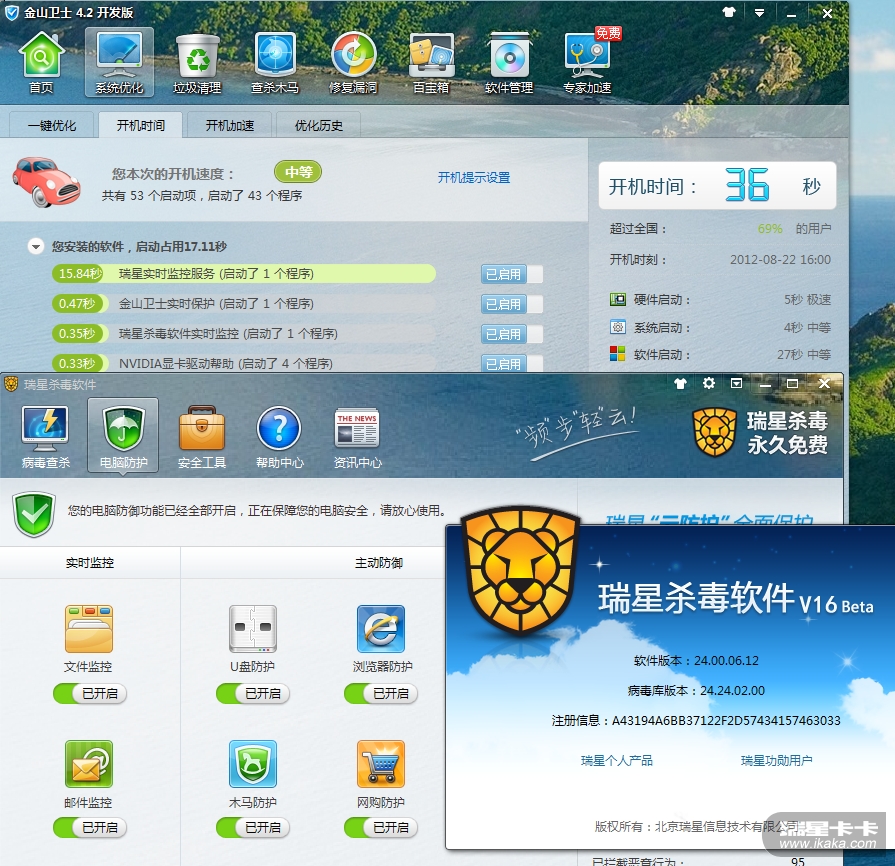895x866 pixels.
Task: Open 安全工具 toolbox in 瑞星
Action: pyautogui.click(x=201, y=437)
